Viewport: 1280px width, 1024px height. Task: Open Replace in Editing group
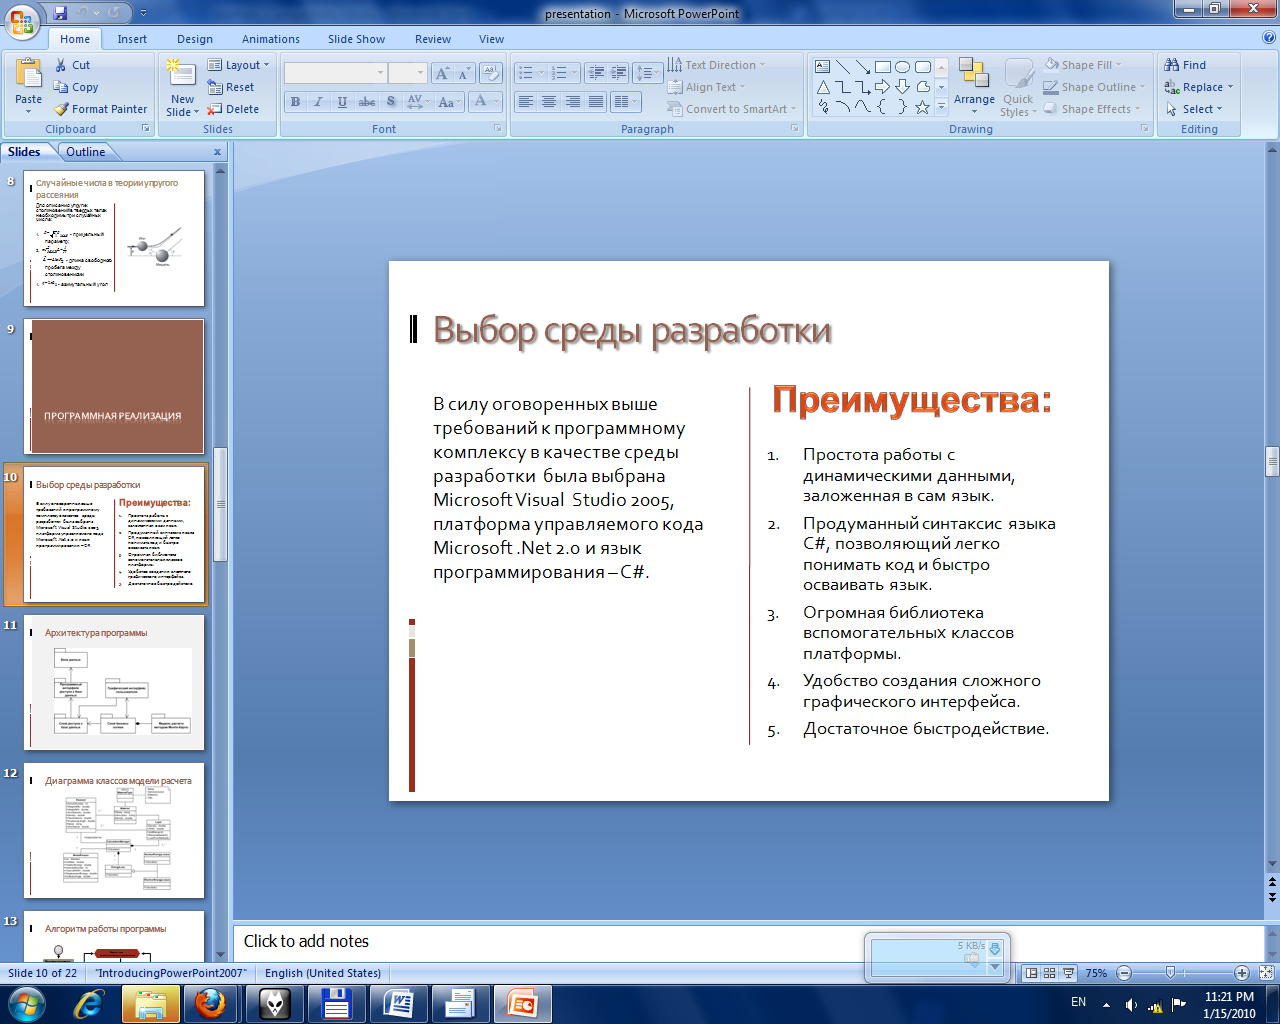[1199, 87]
